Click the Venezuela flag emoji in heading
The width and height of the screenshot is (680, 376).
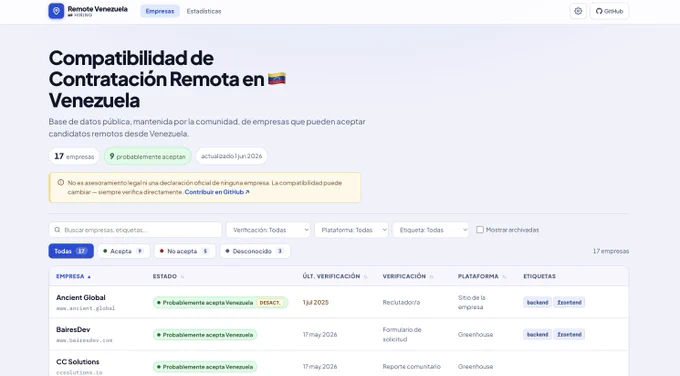click(x=277, y=79)
